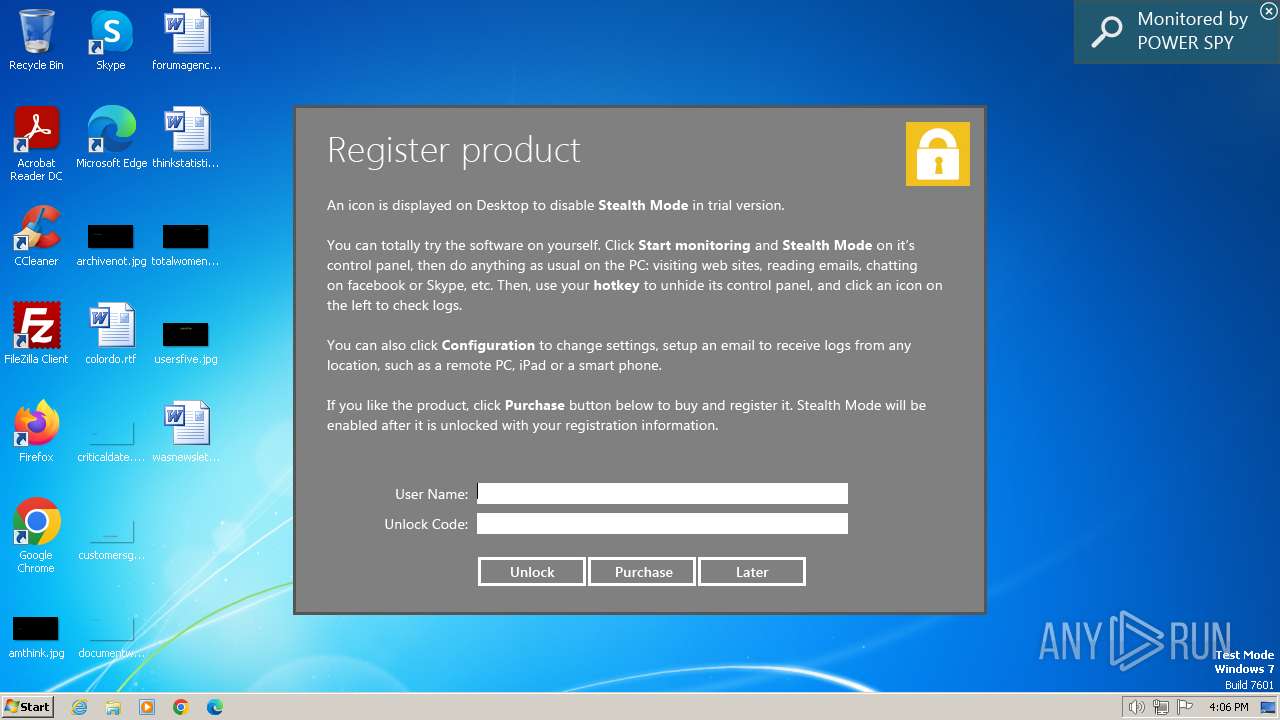Click the Unlock button
Viewport: 1280px width, 720px height.
(x=532, y=572)
